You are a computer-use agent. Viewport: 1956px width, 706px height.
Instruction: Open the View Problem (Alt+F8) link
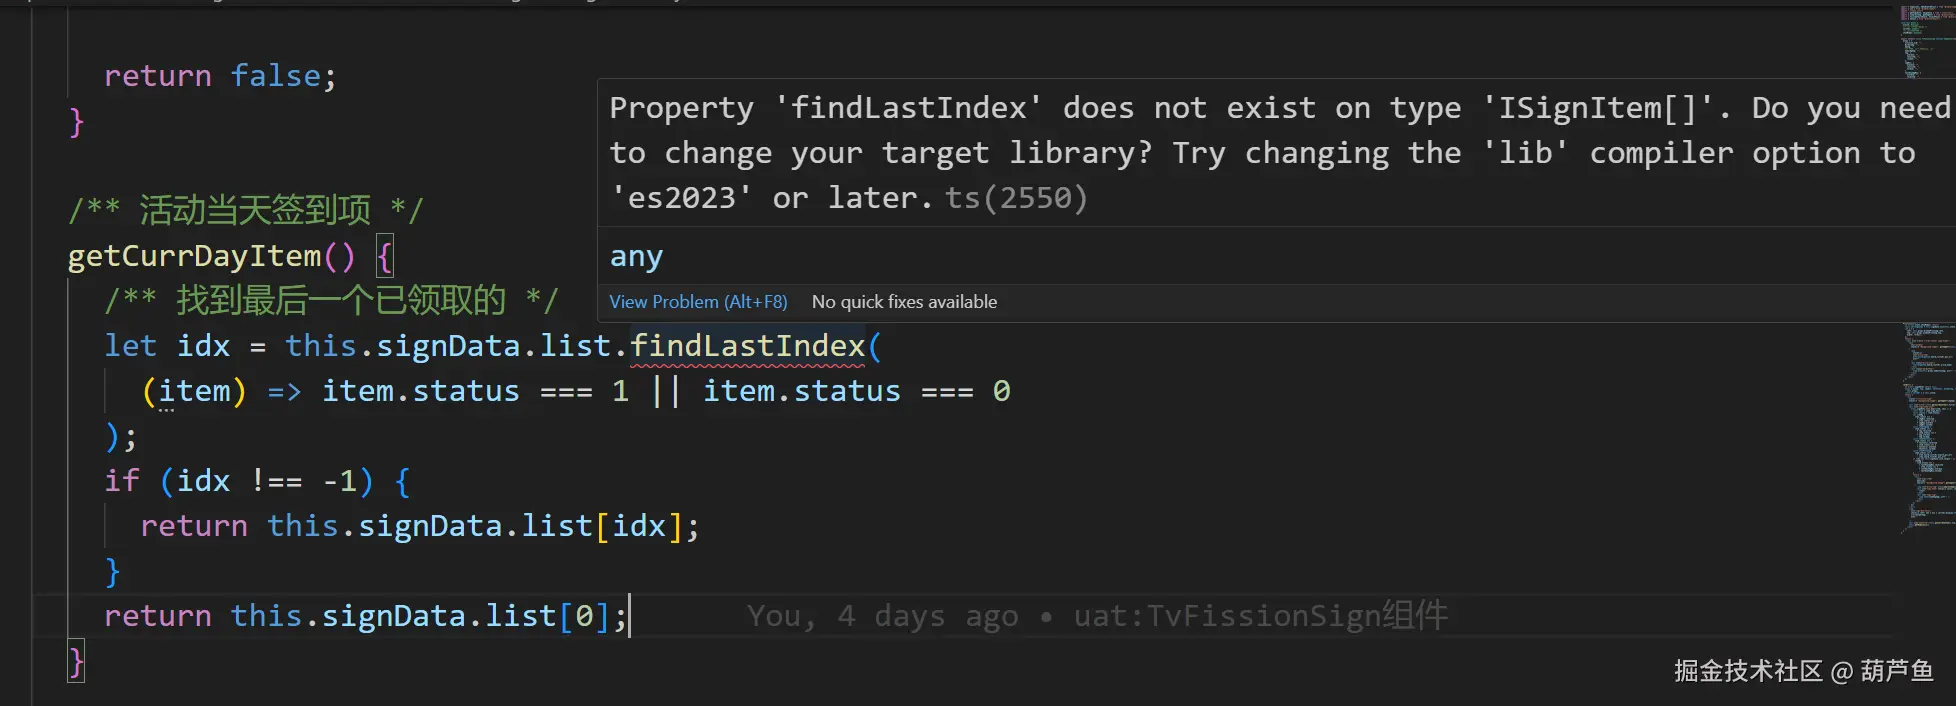698,302
